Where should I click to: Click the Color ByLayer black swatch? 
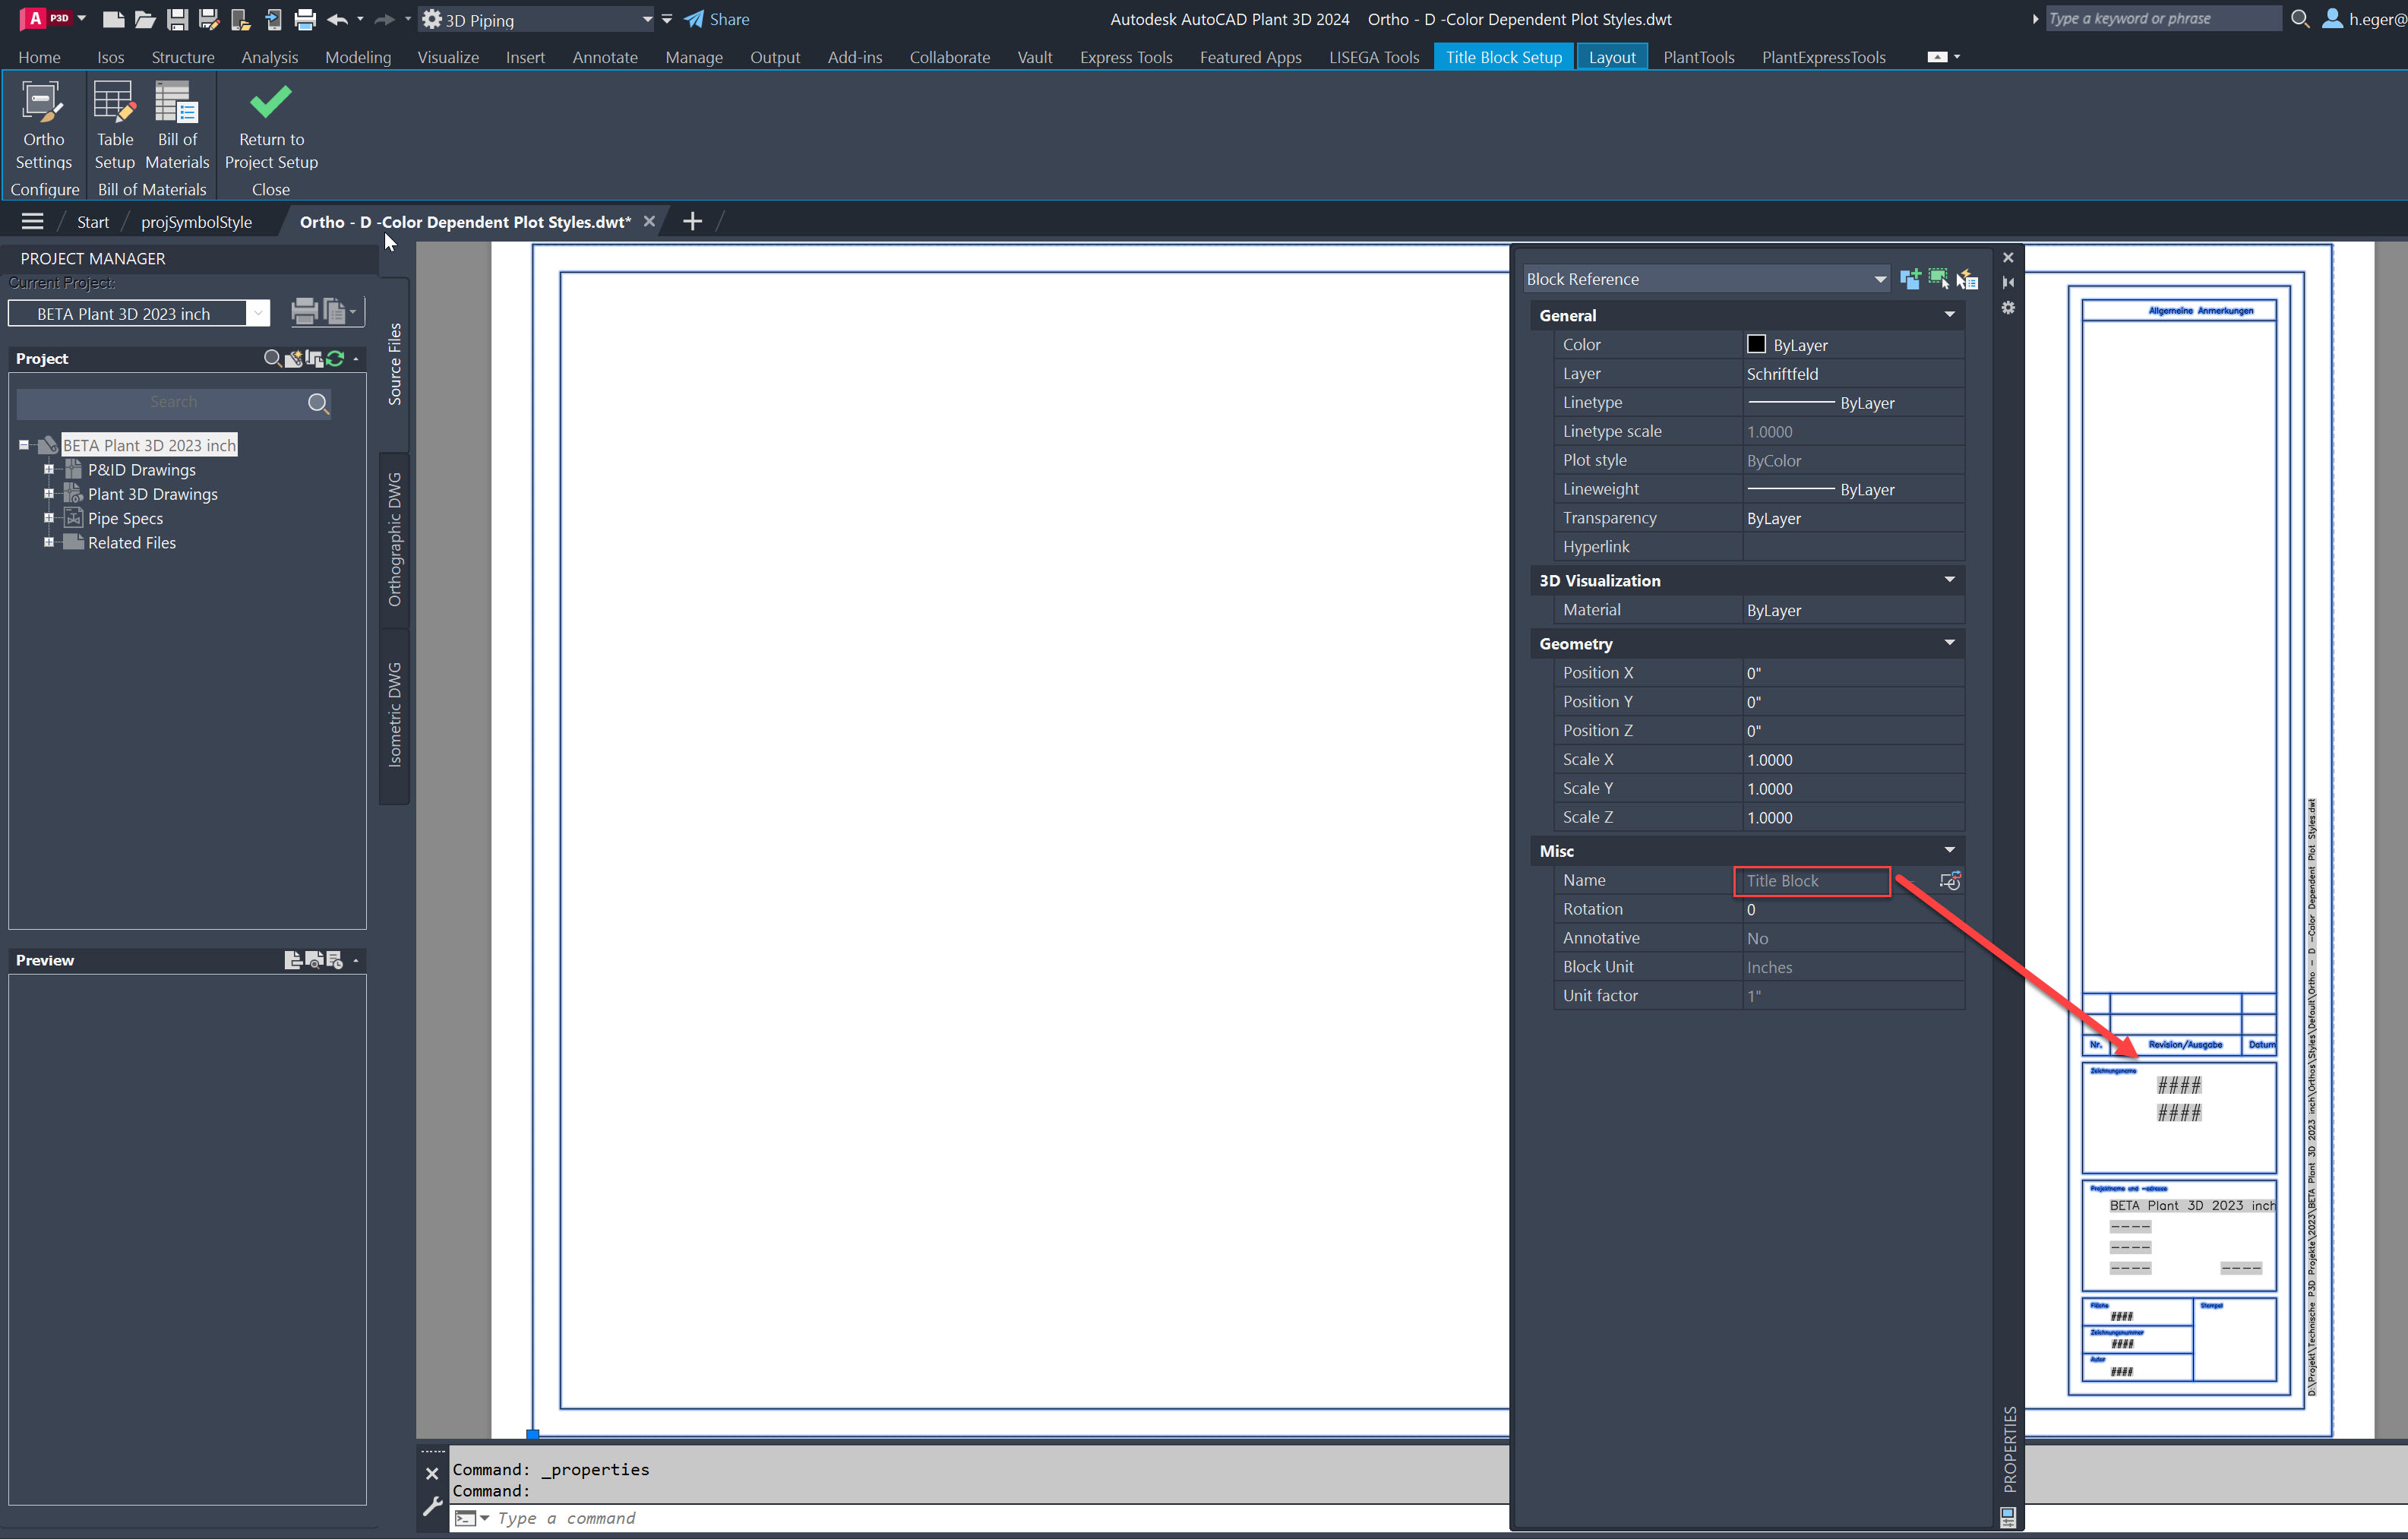click(x=1756, y=344)
